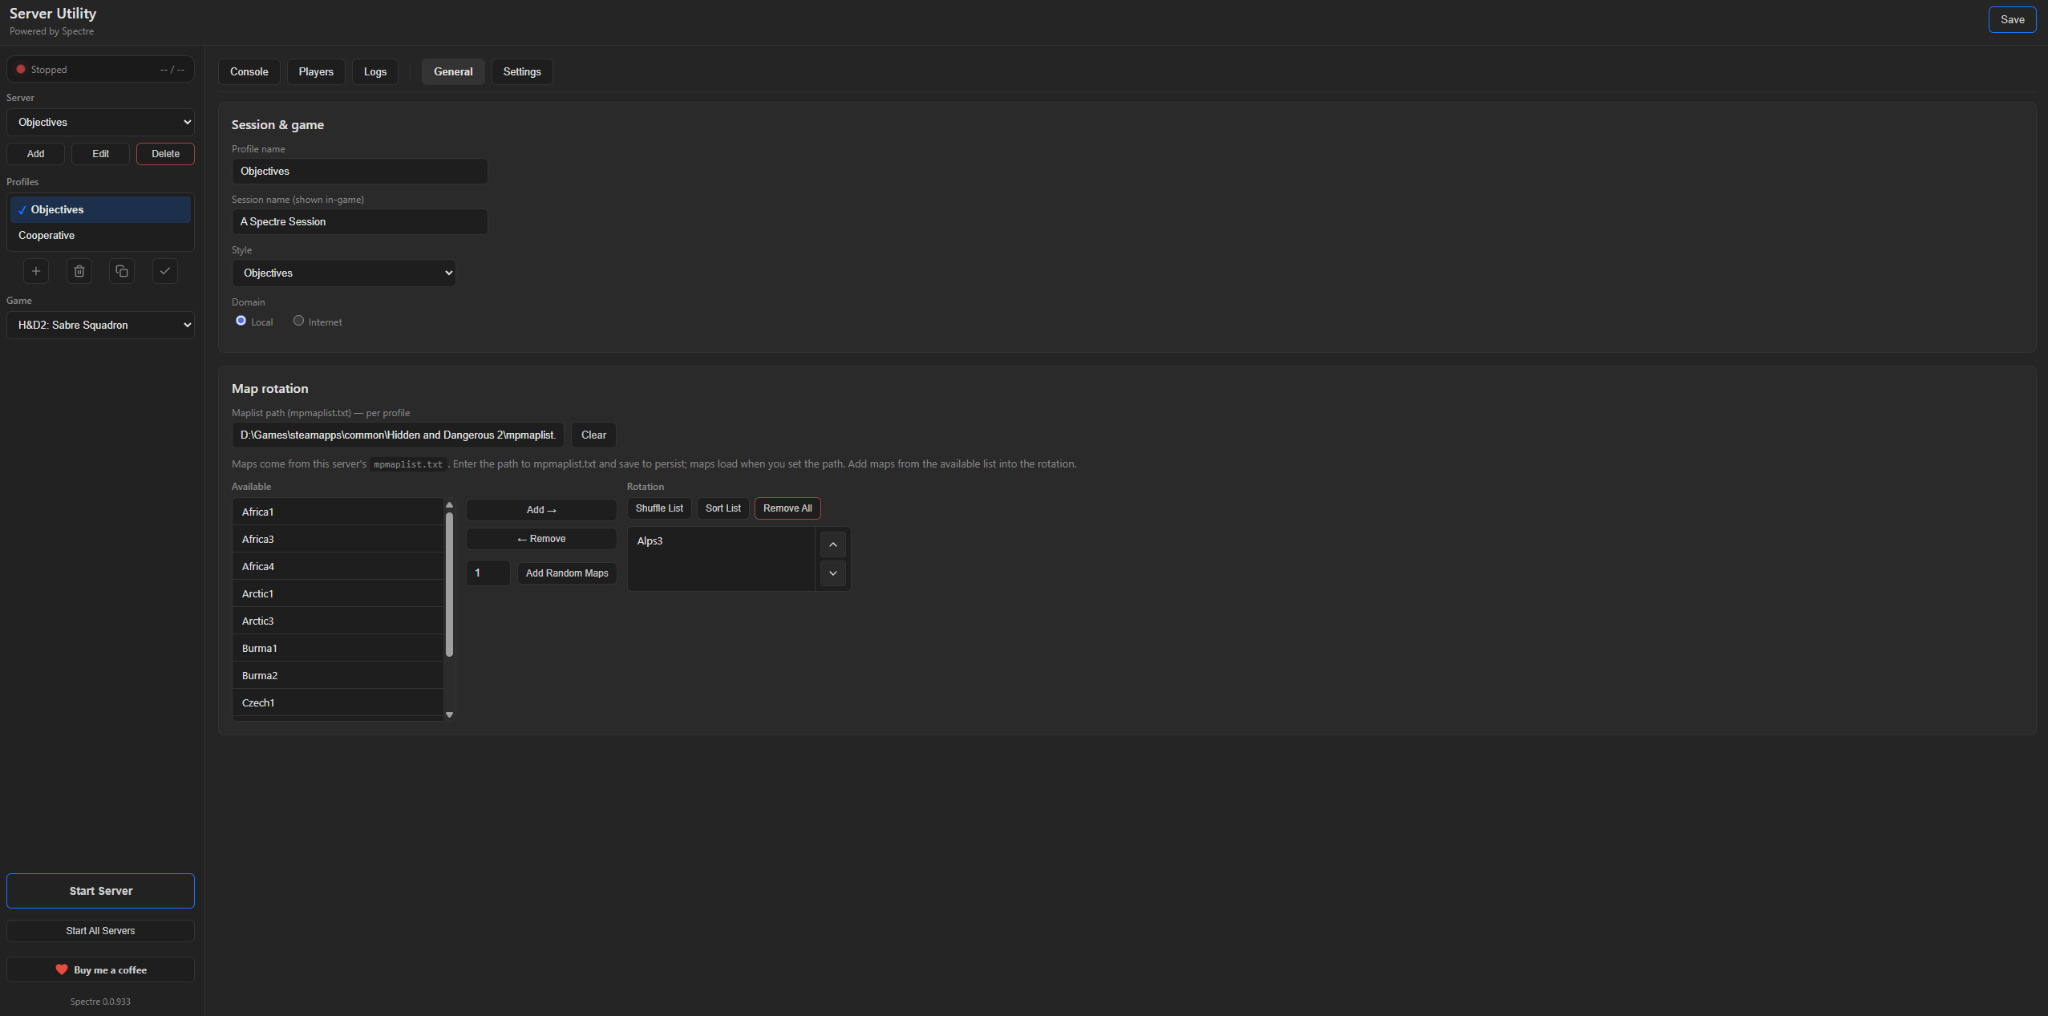Move rotation map down with chevron

tap(833, 574)
